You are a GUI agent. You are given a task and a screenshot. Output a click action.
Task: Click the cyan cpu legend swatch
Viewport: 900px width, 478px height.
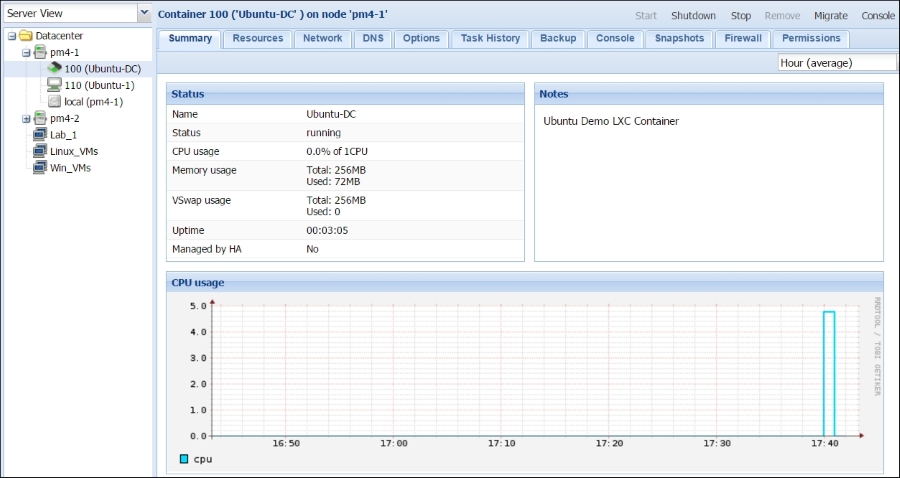(184, 459)
